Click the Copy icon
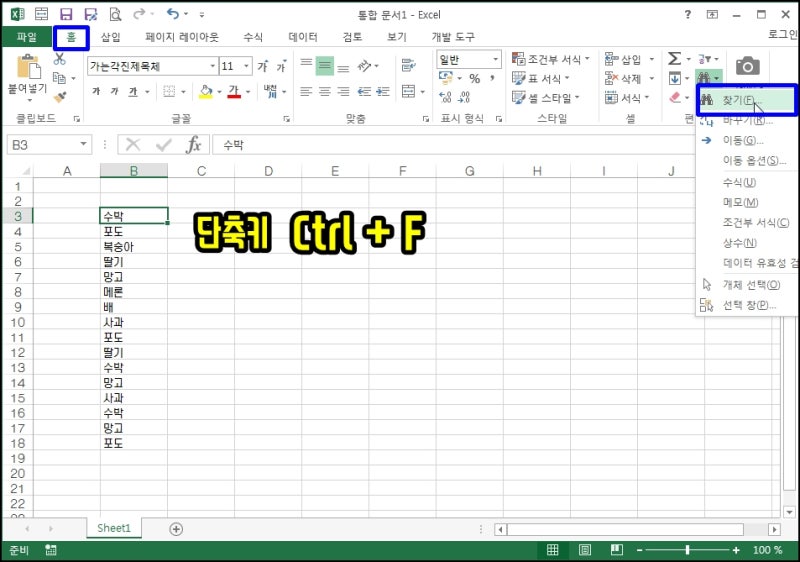 [60, 78]
